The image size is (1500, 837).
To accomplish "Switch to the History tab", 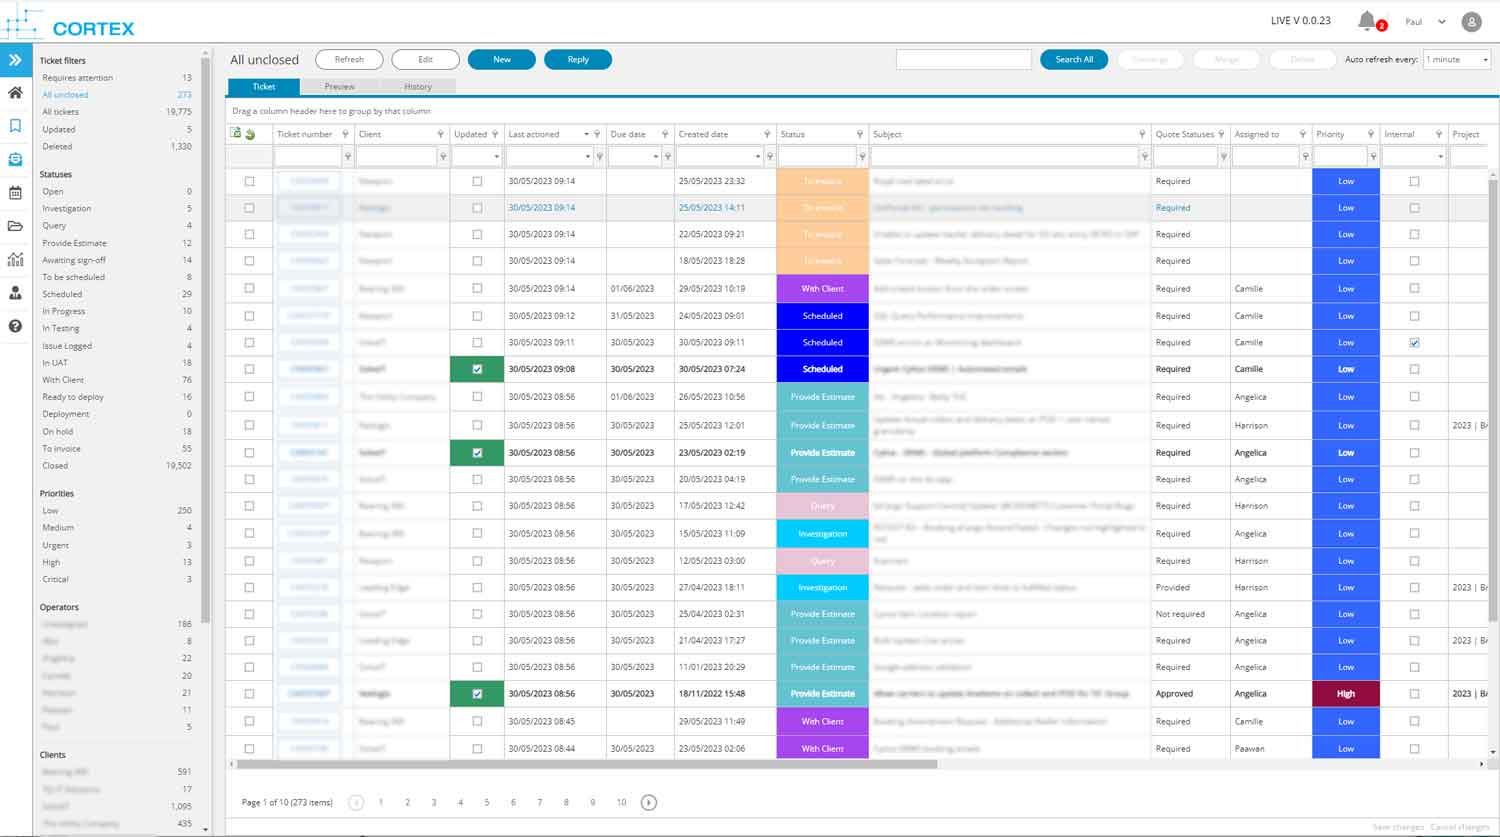I will pos(418,87).
